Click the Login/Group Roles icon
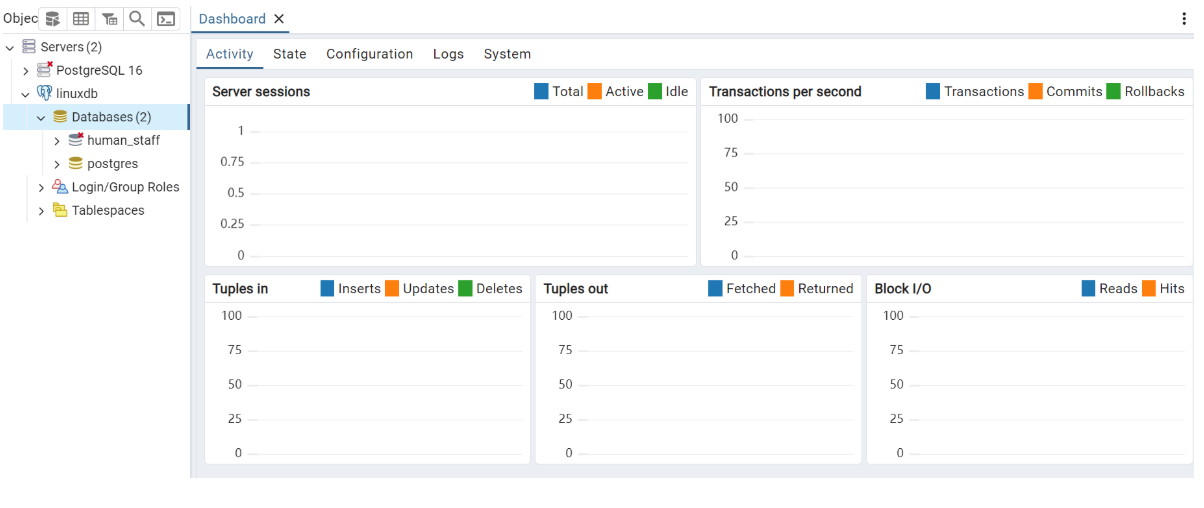 coord(60,187)
